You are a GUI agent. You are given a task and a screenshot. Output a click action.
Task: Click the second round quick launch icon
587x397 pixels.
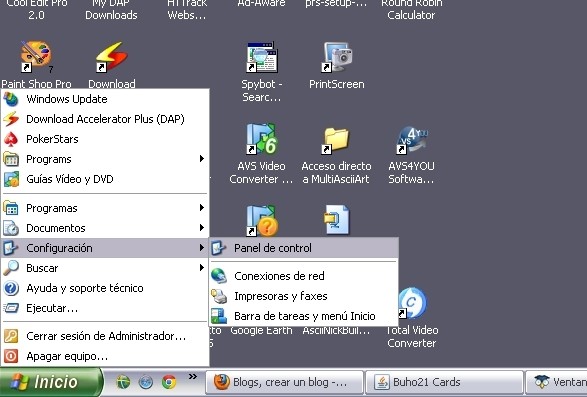click(146, 382)
